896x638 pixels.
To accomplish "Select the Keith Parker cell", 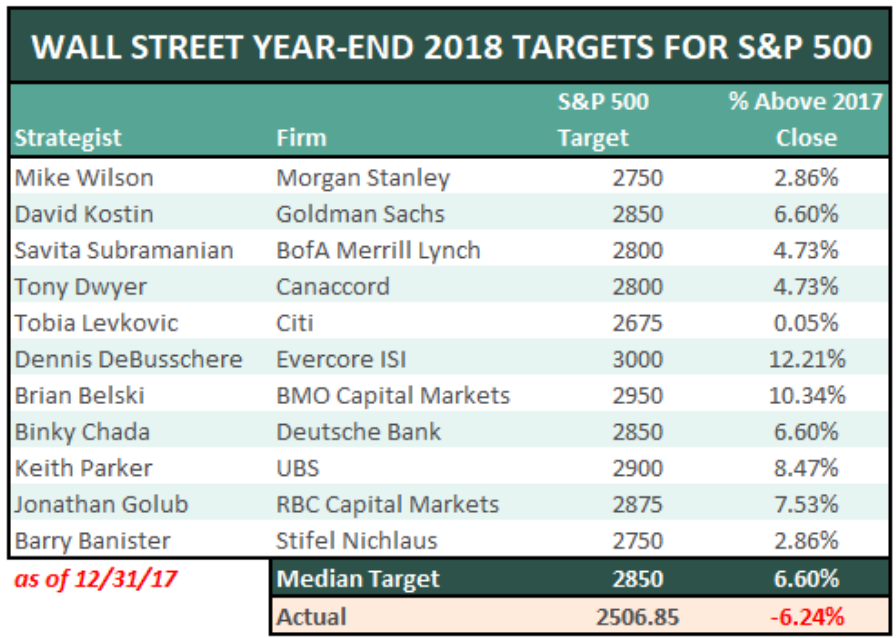I will tap(83, 468).
